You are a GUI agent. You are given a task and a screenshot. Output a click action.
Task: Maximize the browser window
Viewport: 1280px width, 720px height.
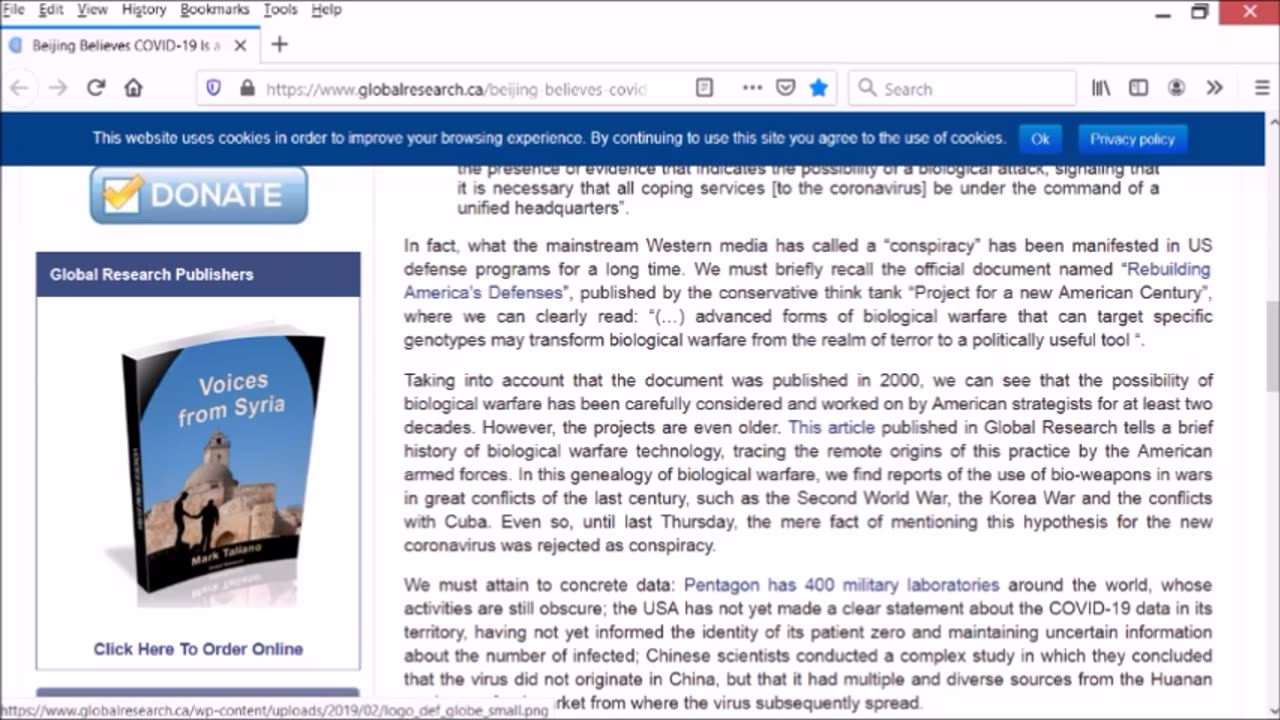[1200, 12]
